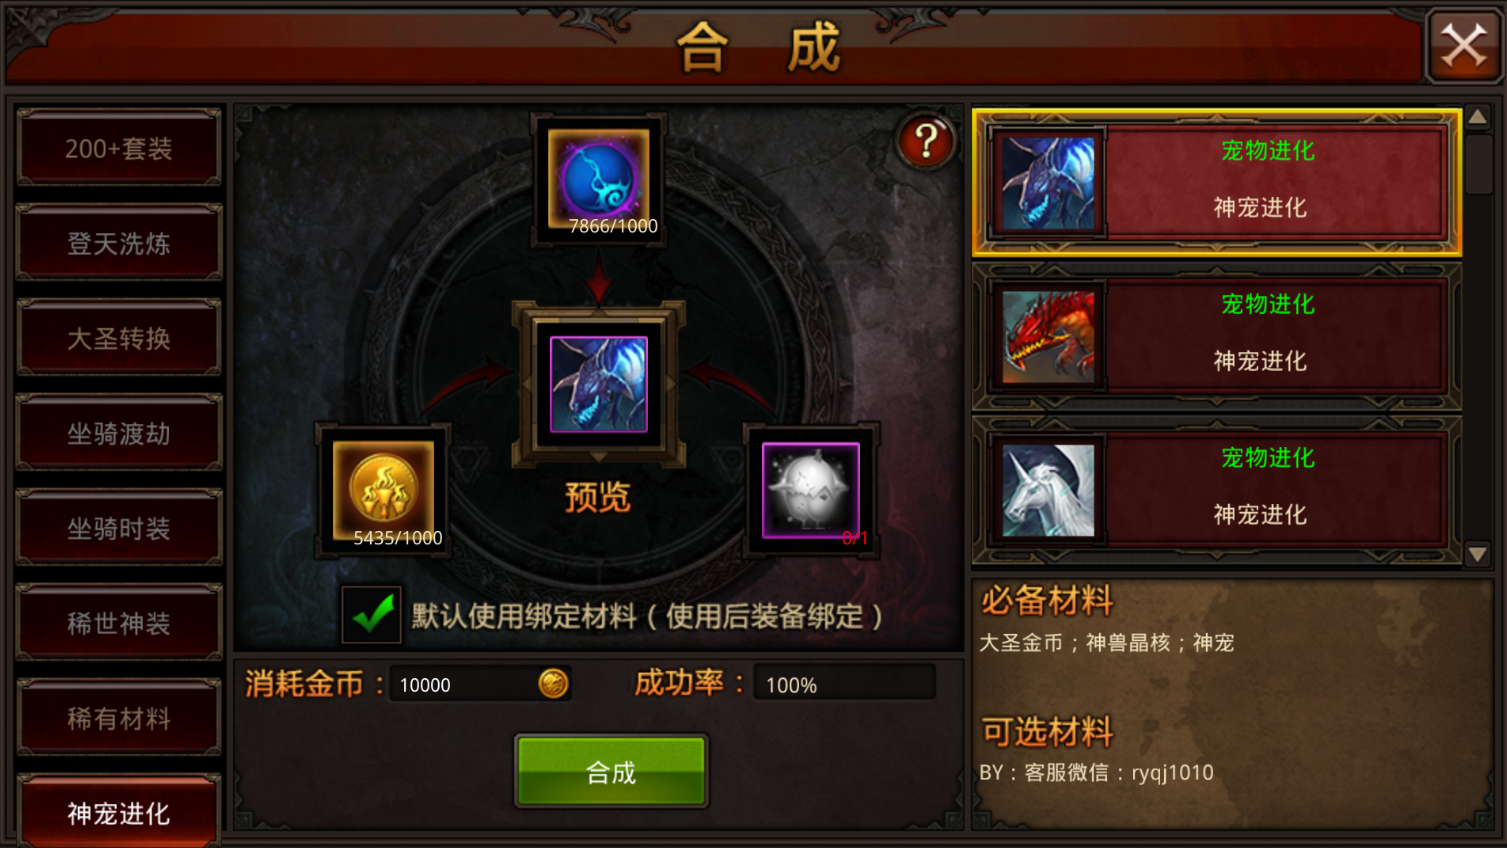Open the 200+套装 tab
1507x848 pixels.
coord(119,148)
